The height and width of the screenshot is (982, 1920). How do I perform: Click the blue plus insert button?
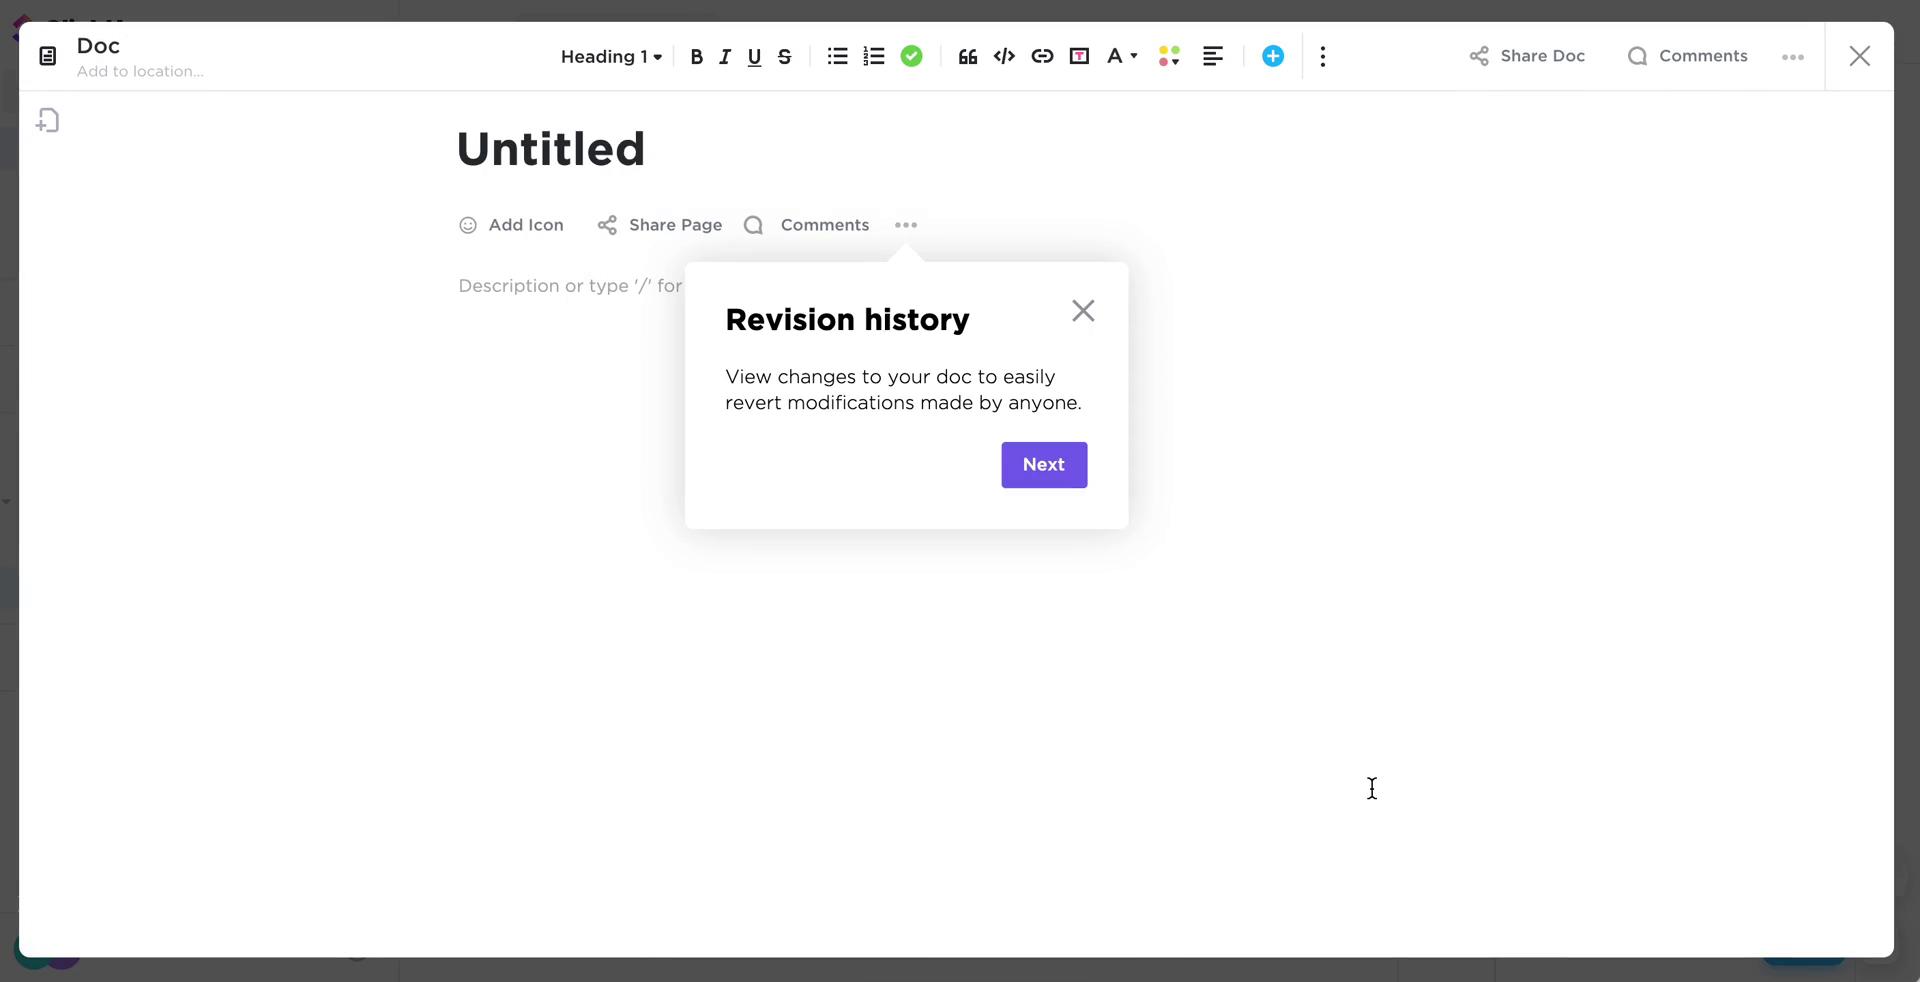click(1273, 57)
